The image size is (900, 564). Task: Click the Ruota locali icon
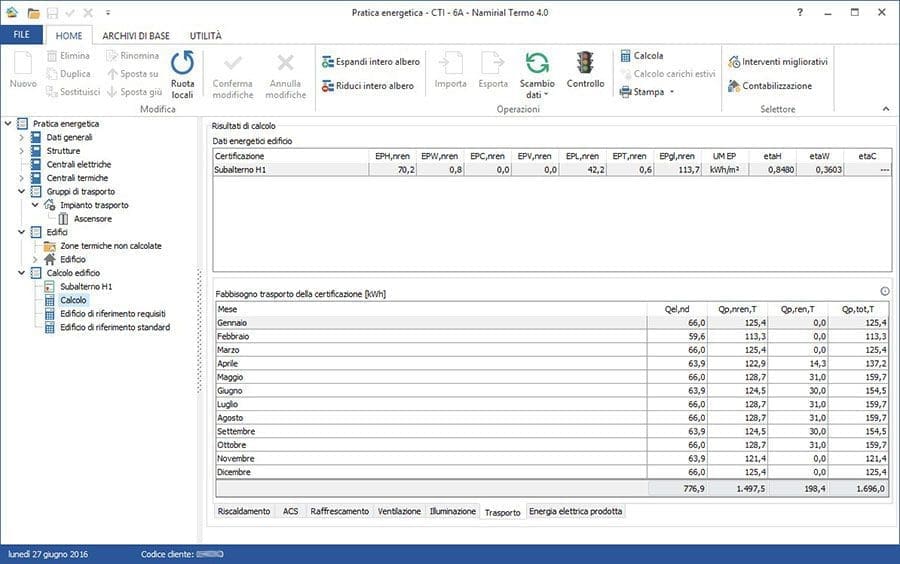coord(182,64)
